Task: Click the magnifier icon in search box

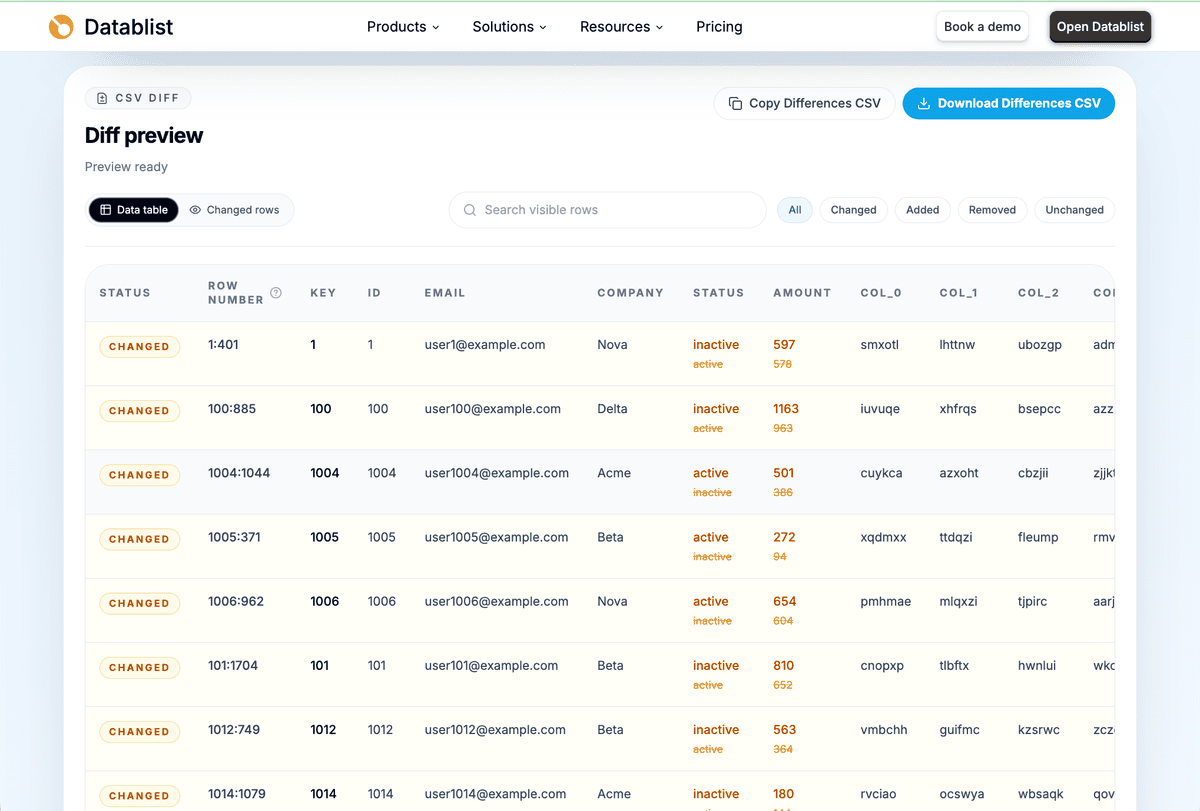Action: pyautogui.click(x=470, y=210)
